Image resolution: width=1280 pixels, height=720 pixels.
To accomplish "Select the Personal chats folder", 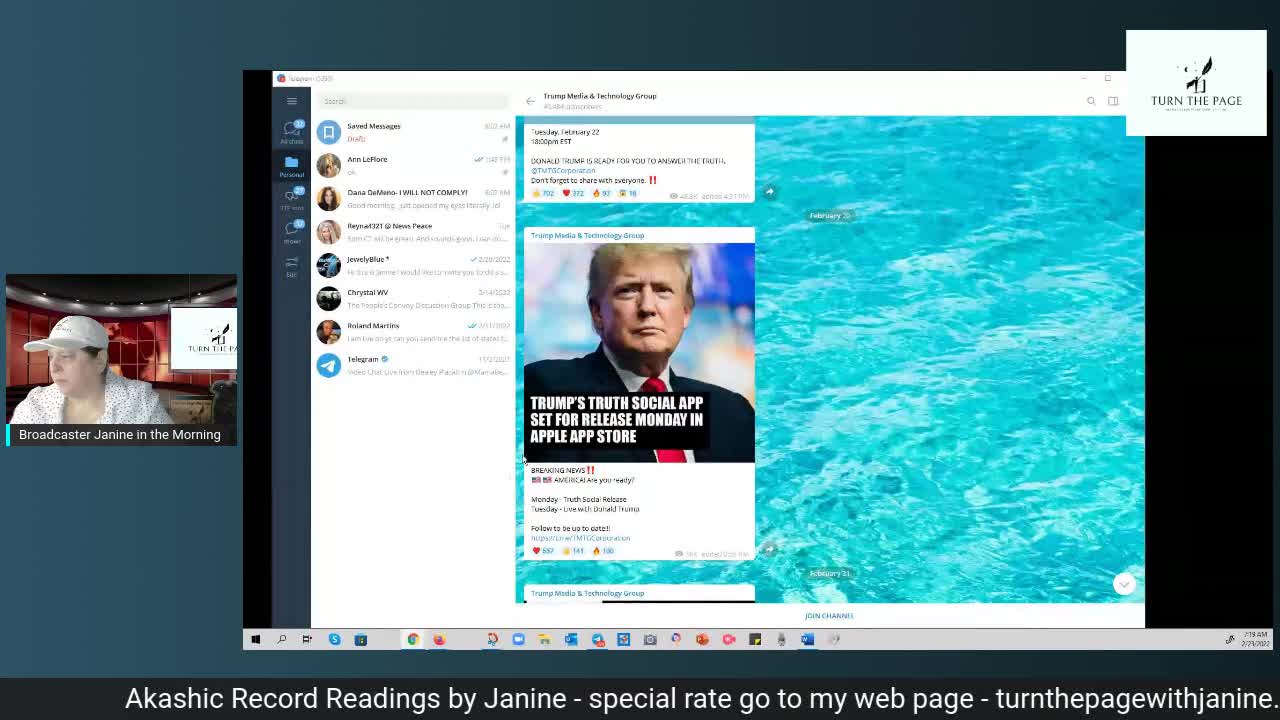I will pos(291,166).
